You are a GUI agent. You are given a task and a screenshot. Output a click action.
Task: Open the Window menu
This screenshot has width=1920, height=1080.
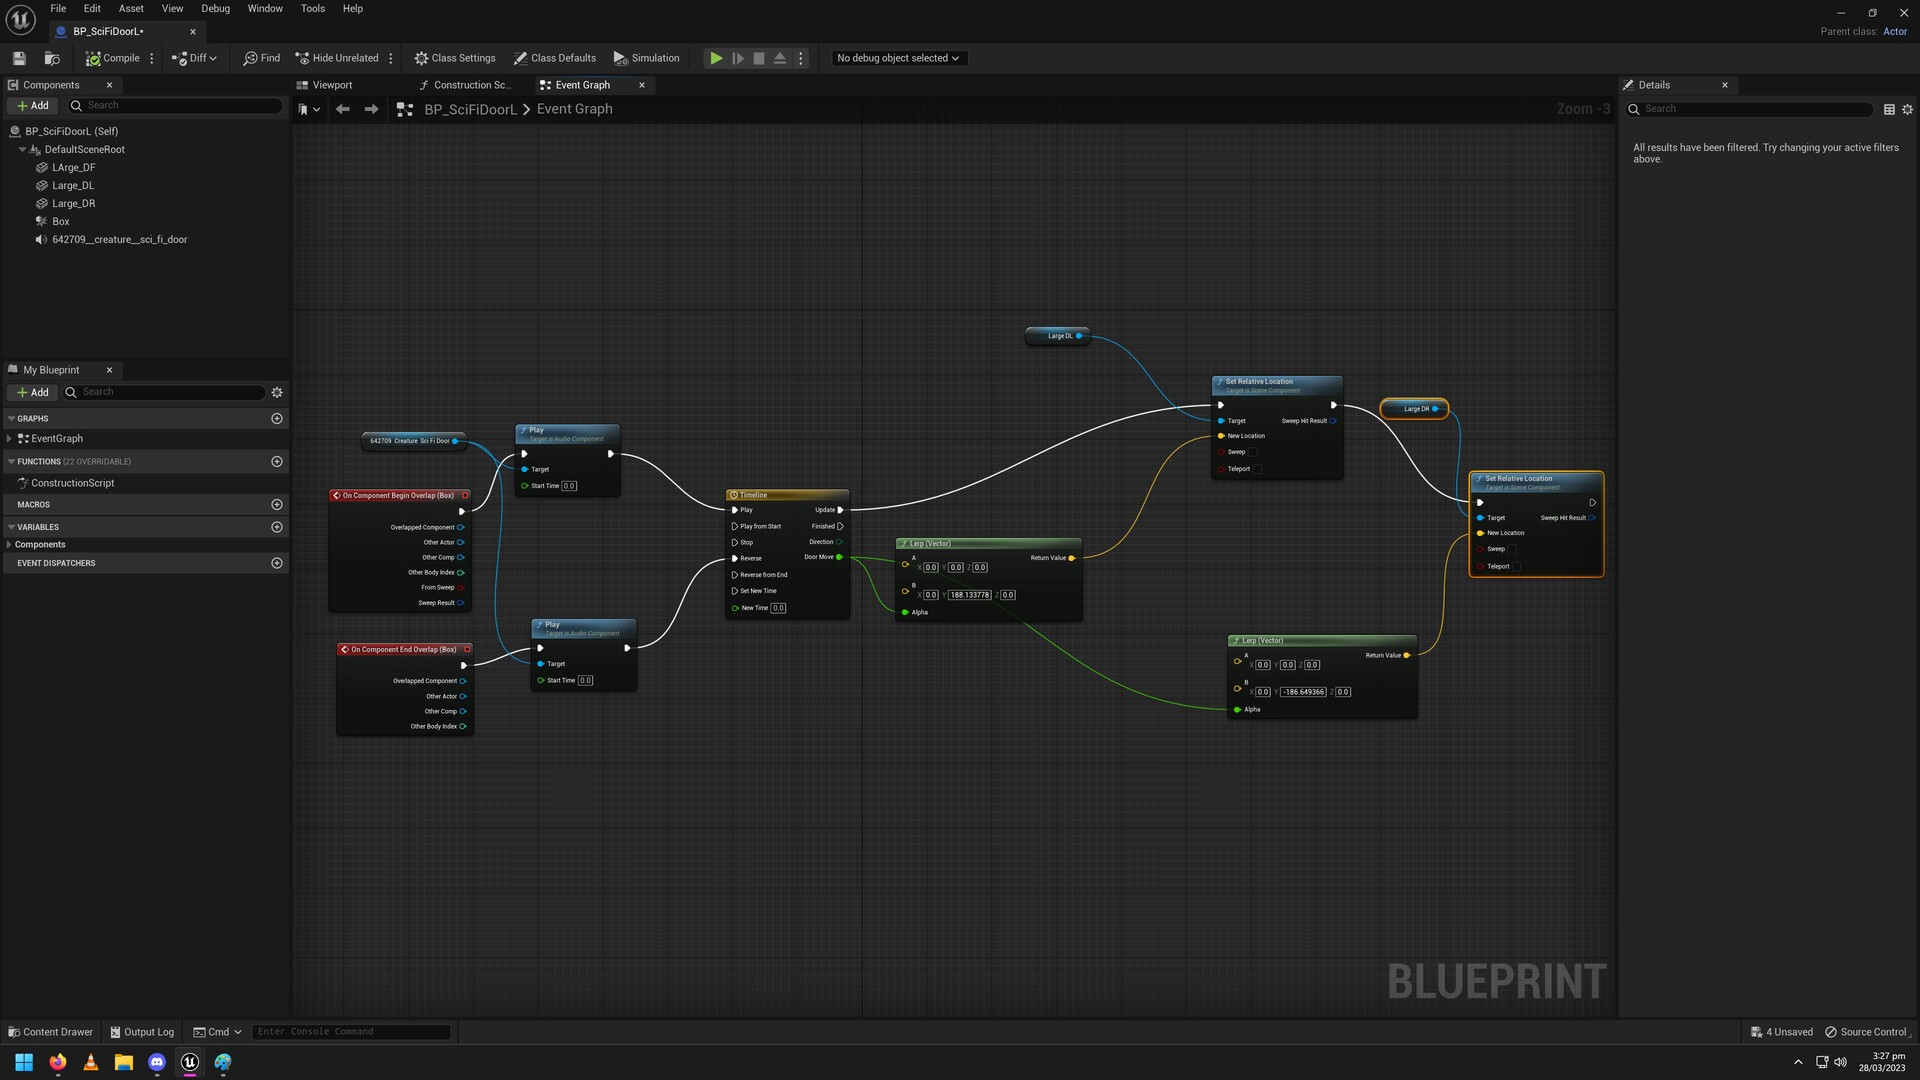(264, 8)
